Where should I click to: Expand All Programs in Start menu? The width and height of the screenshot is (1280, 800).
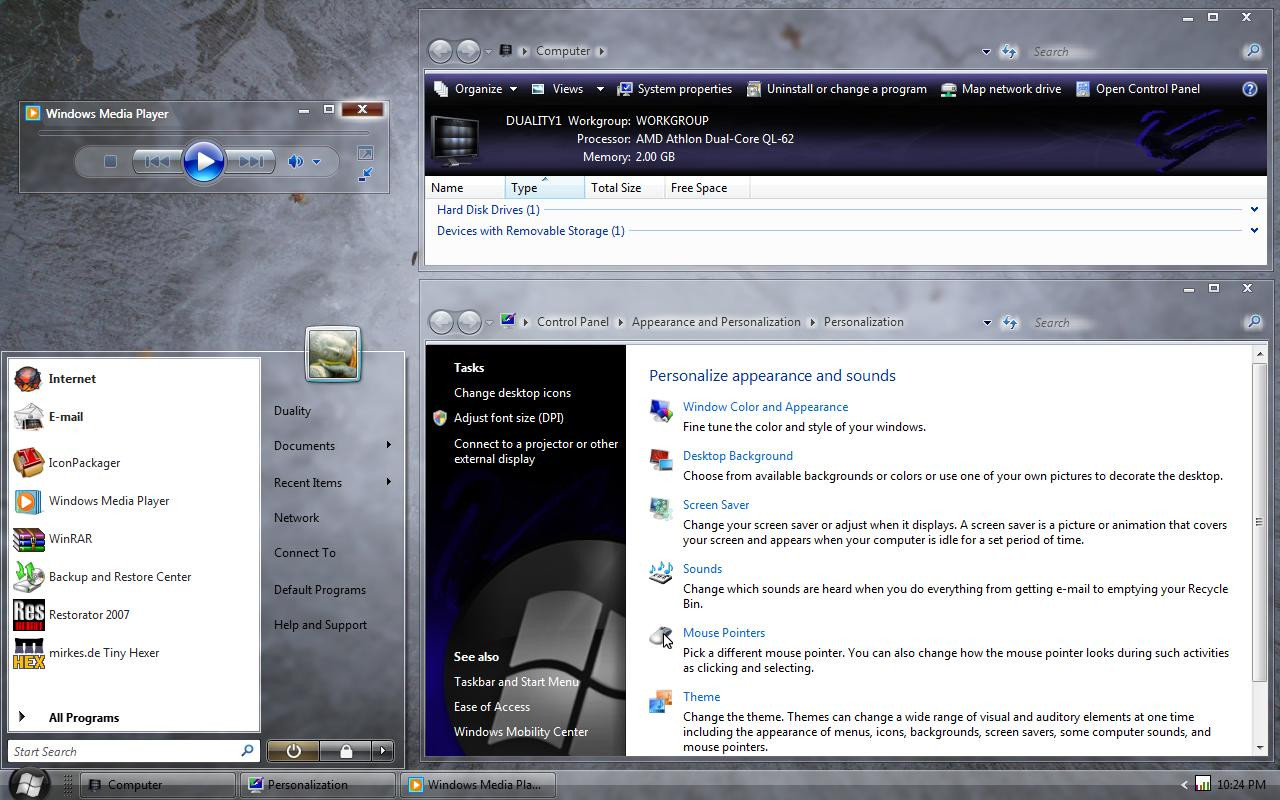pyautogui.click(x=134, y=718)
